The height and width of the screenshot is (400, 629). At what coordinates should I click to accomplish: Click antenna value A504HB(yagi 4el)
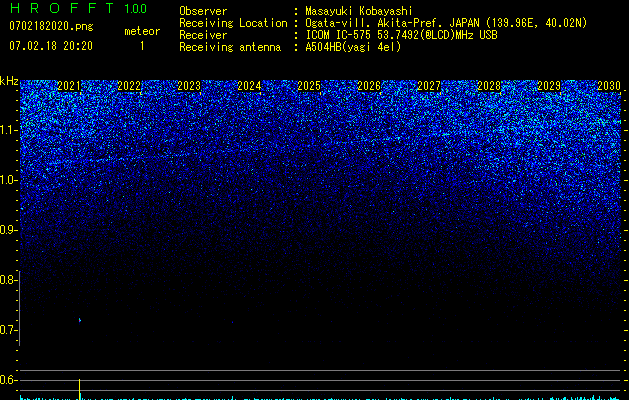click(353, 47)
